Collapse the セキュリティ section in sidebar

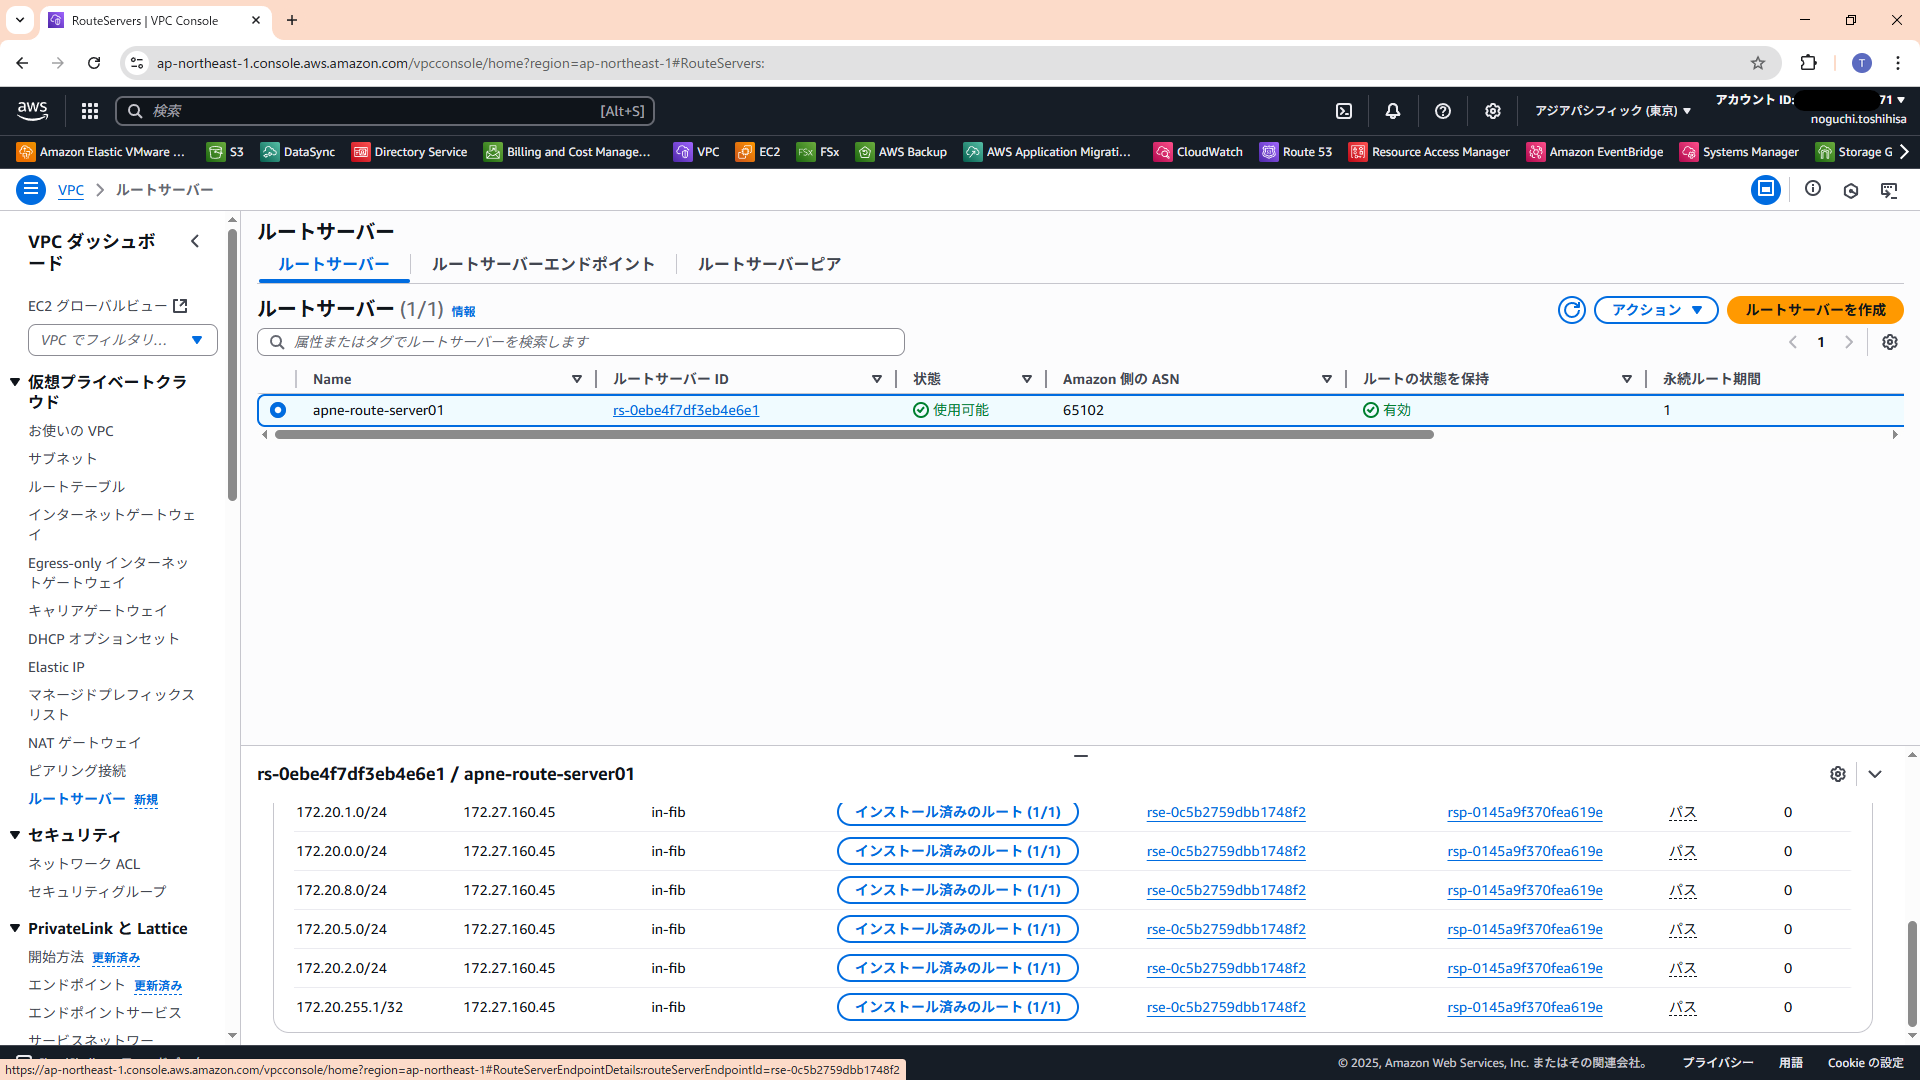pos(15,834)
